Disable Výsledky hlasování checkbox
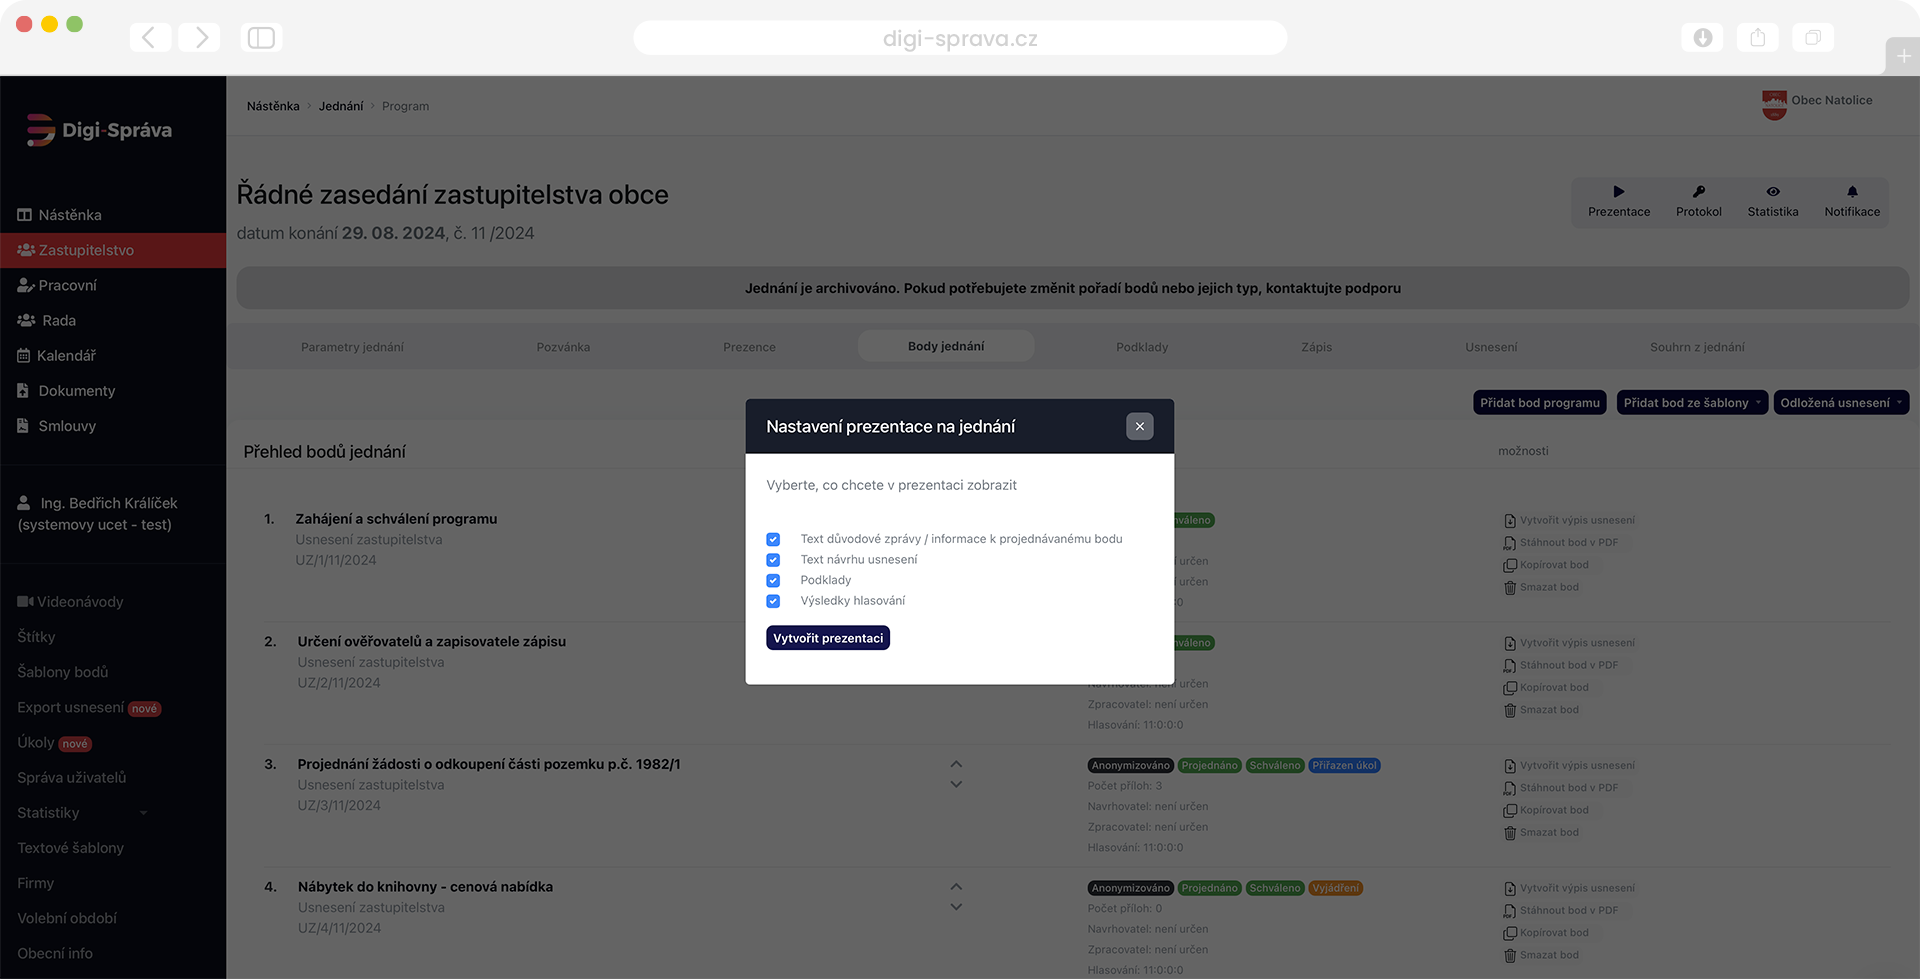 click(x=773, y=602)
